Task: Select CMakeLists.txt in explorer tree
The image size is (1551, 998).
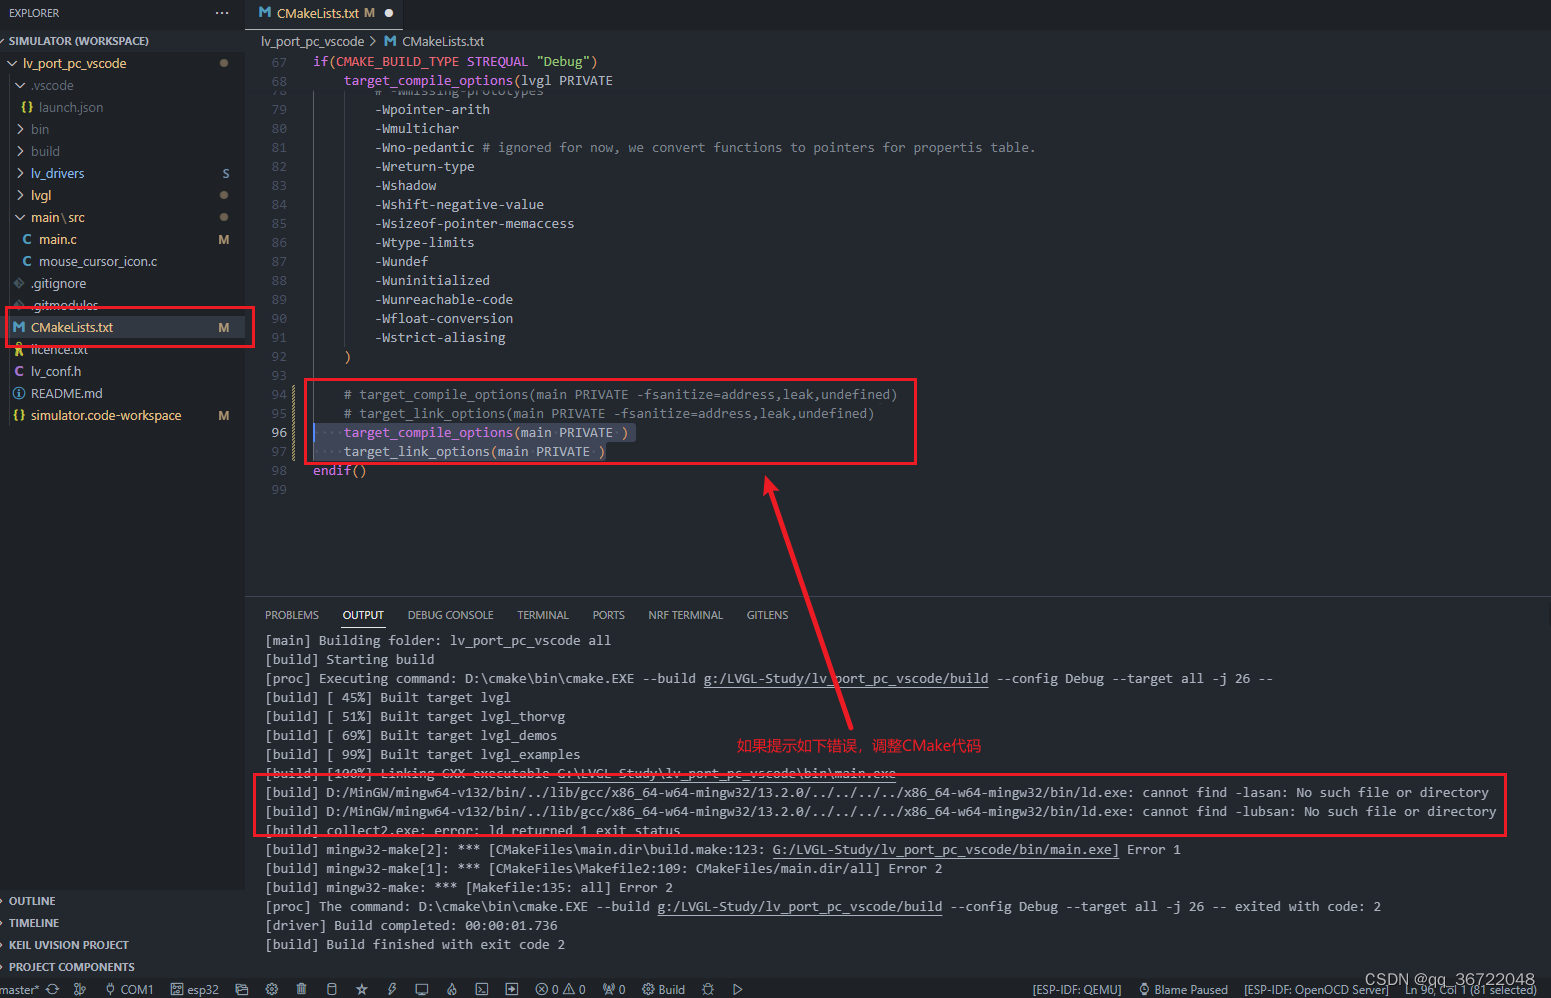Action: [72, 327]
